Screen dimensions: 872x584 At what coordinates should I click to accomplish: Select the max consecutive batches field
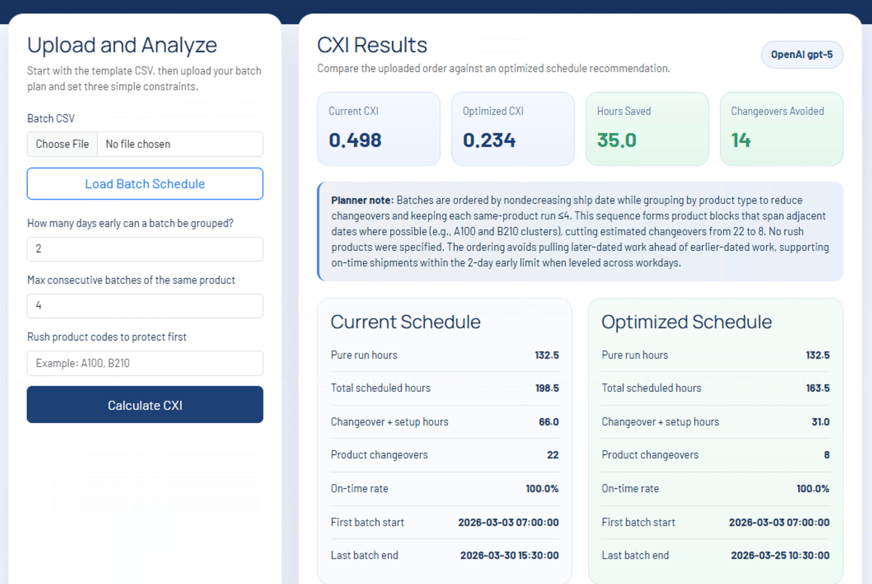(x=145, y=306)
